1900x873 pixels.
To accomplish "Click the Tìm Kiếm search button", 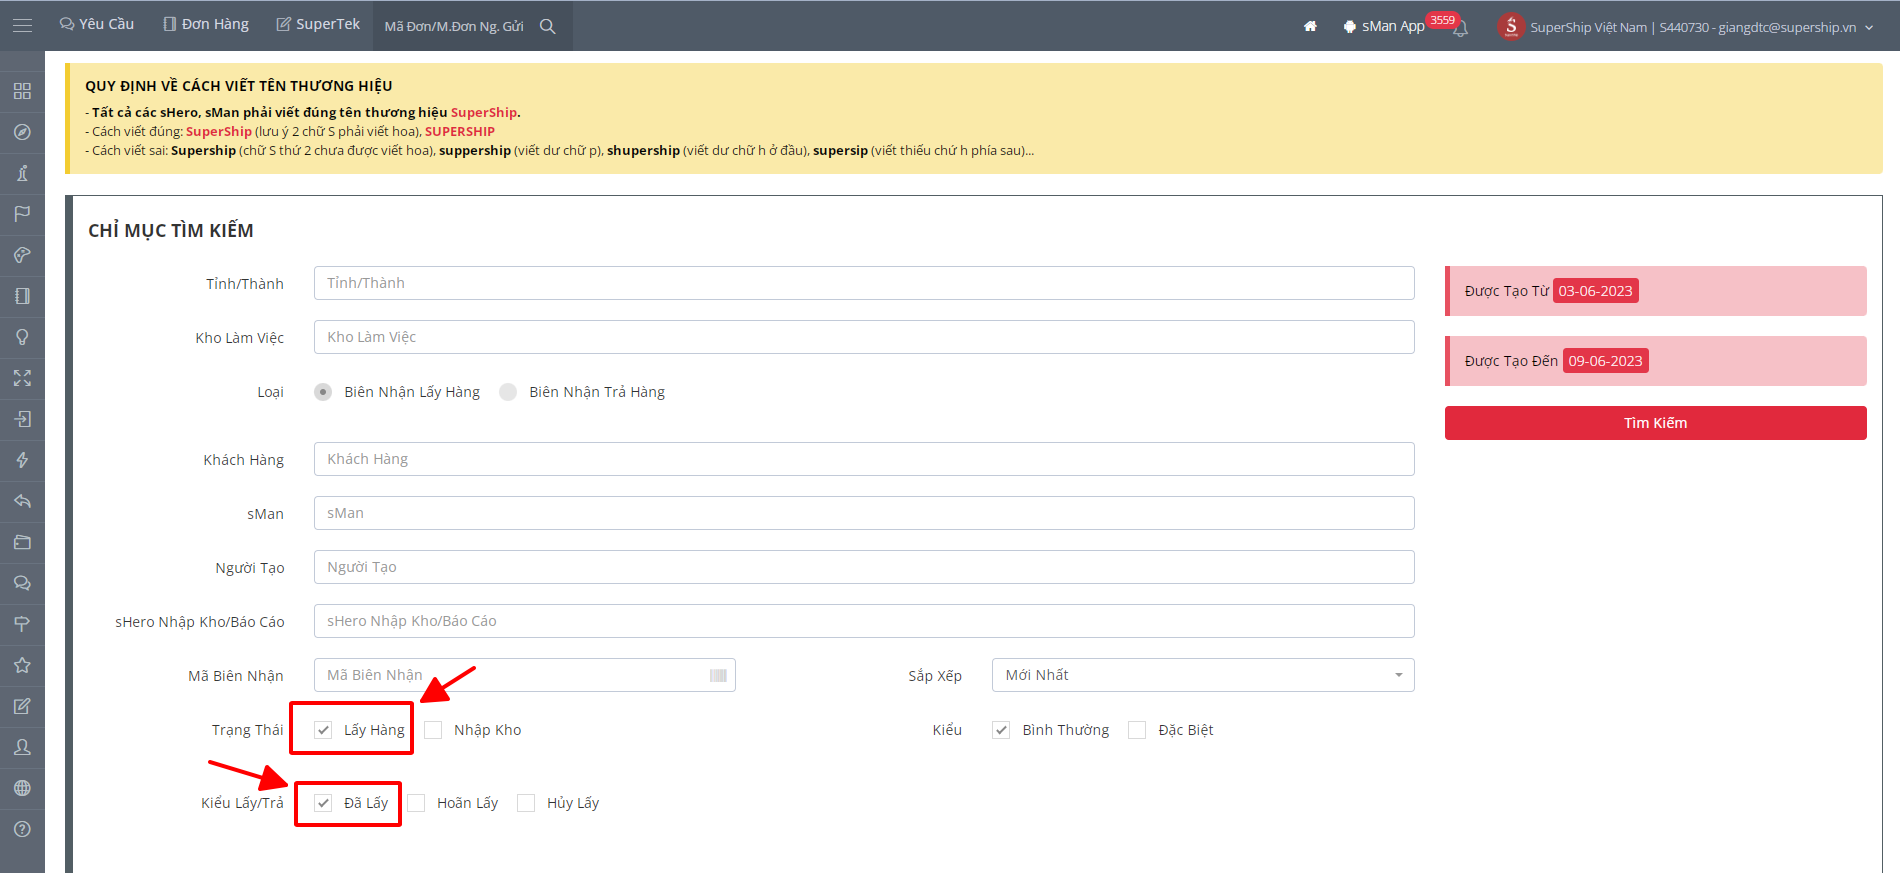I will (x=1655, y=423).
